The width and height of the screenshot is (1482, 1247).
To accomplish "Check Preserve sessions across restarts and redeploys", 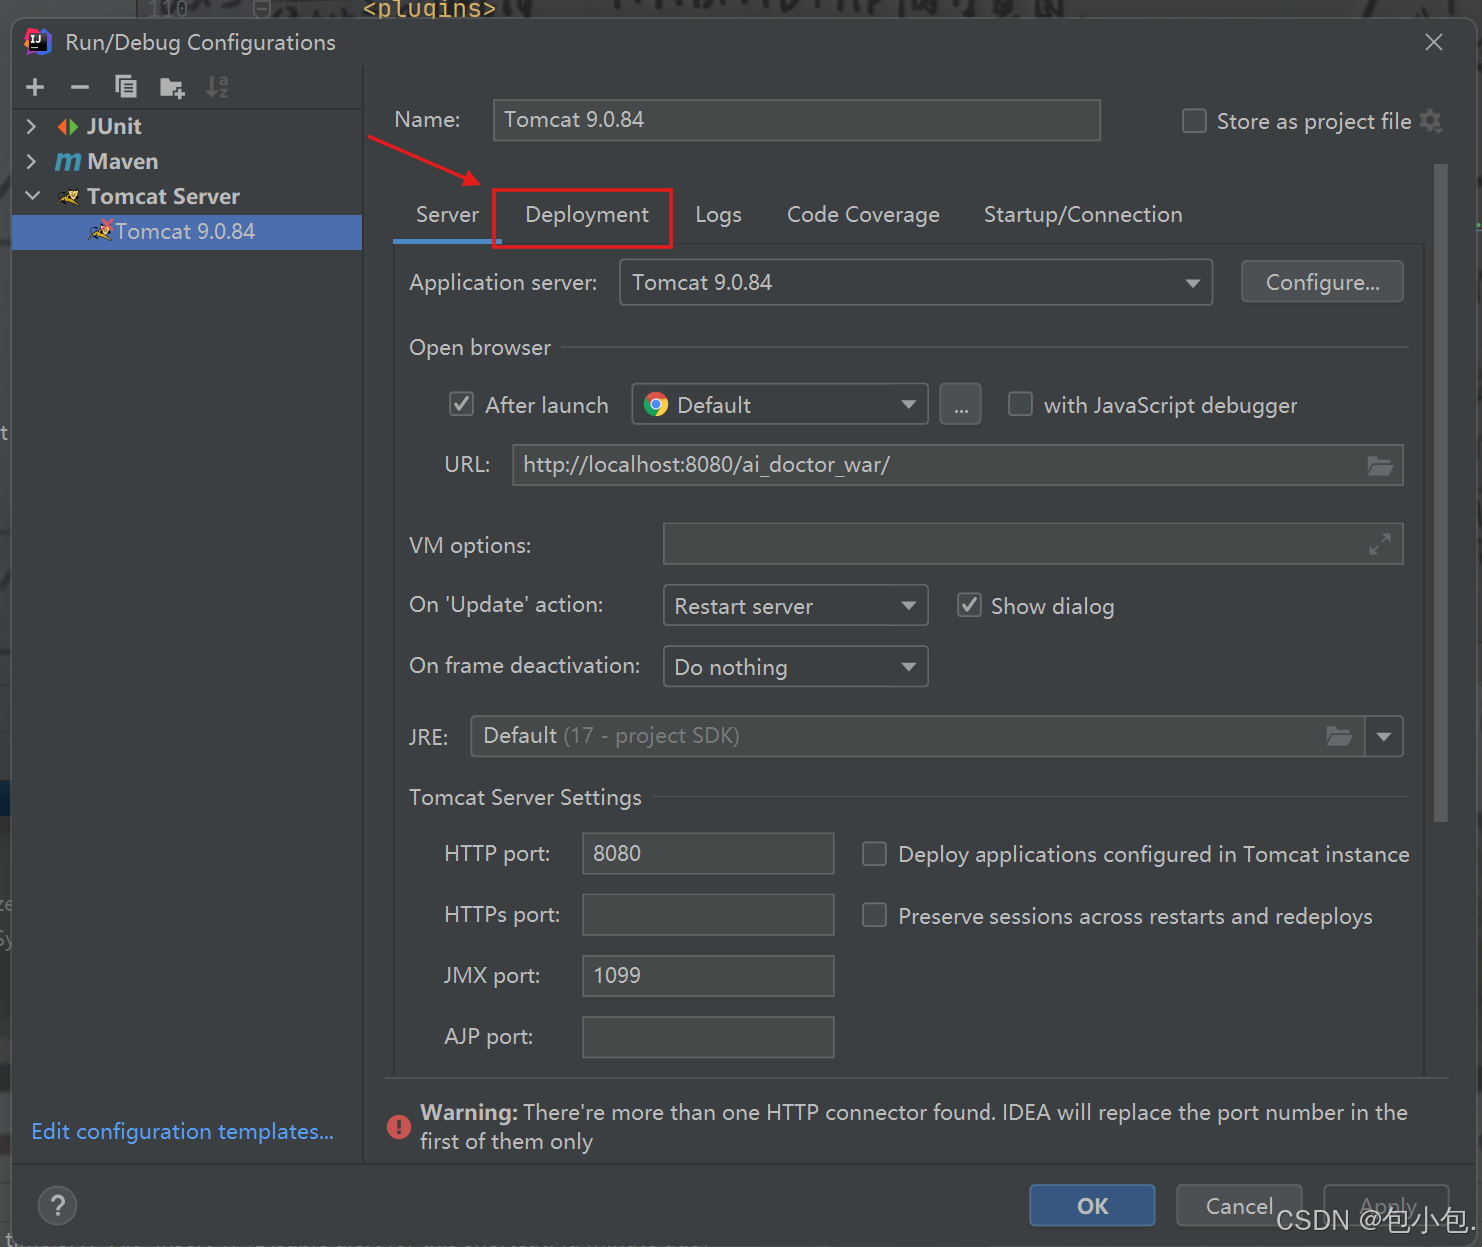I will pyautogui.click(x=875, y=915).
